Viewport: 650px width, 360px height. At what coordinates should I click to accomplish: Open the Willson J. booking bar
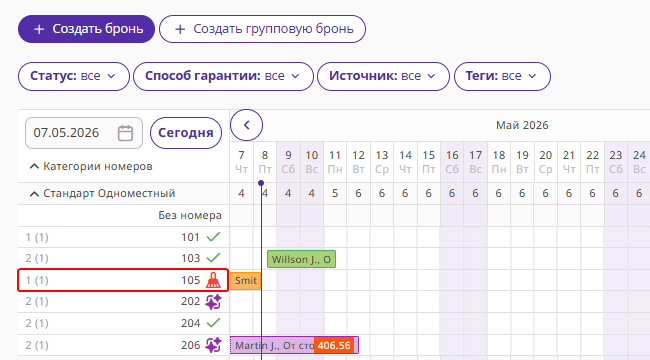[x=301, y=259]
